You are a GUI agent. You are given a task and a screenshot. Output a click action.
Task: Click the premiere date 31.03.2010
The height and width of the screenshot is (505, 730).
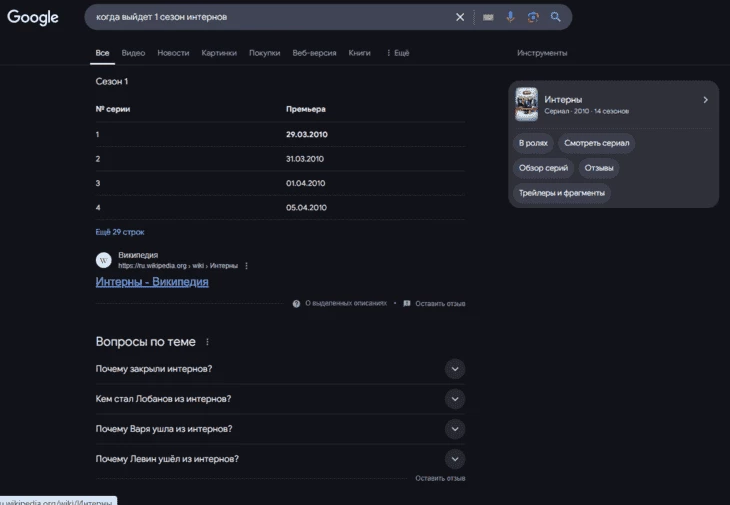[304, 159]
